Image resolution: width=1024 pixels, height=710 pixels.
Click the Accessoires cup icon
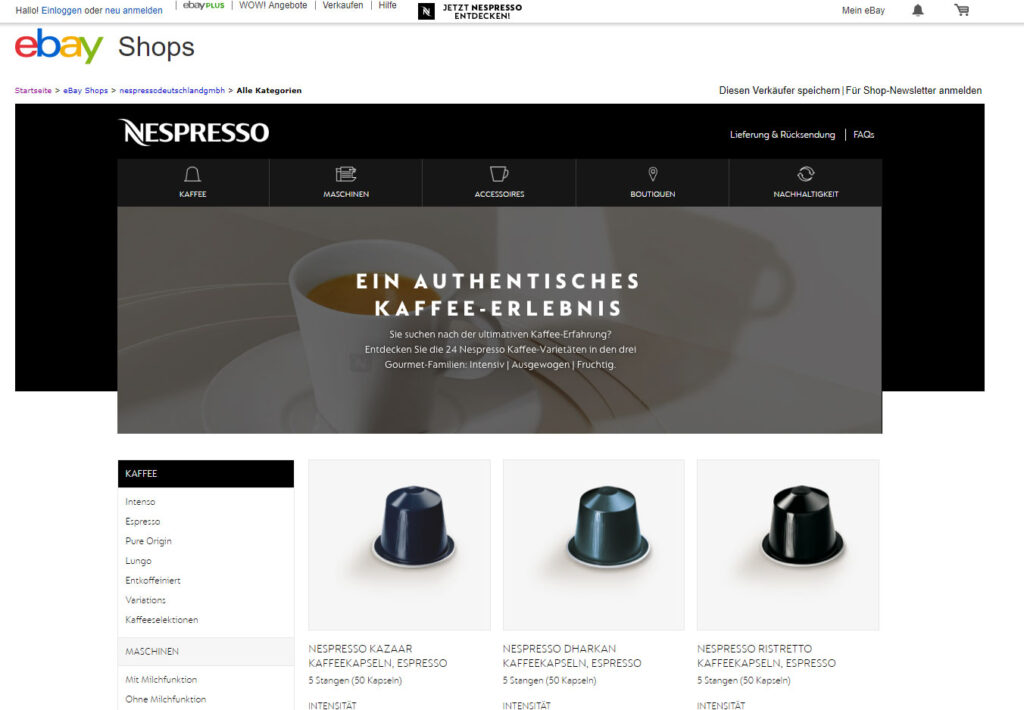499,174
